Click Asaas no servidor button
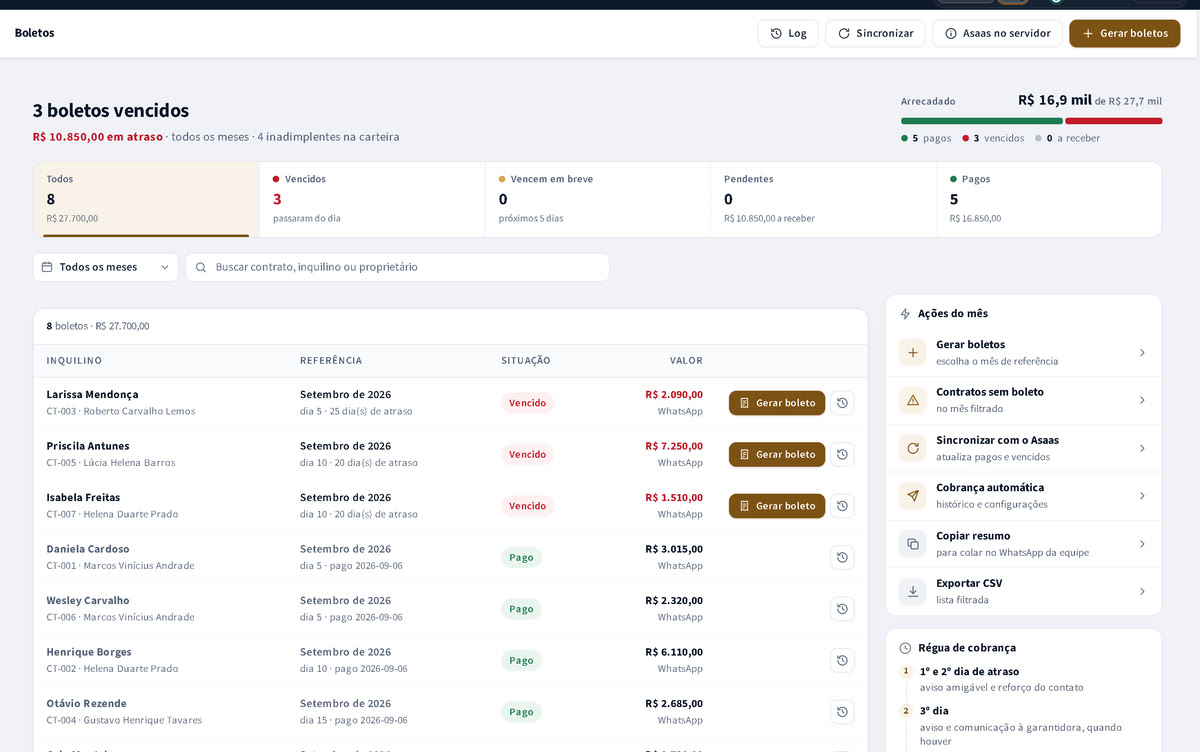Screen dimensions: 1200x752 (997, 33)
